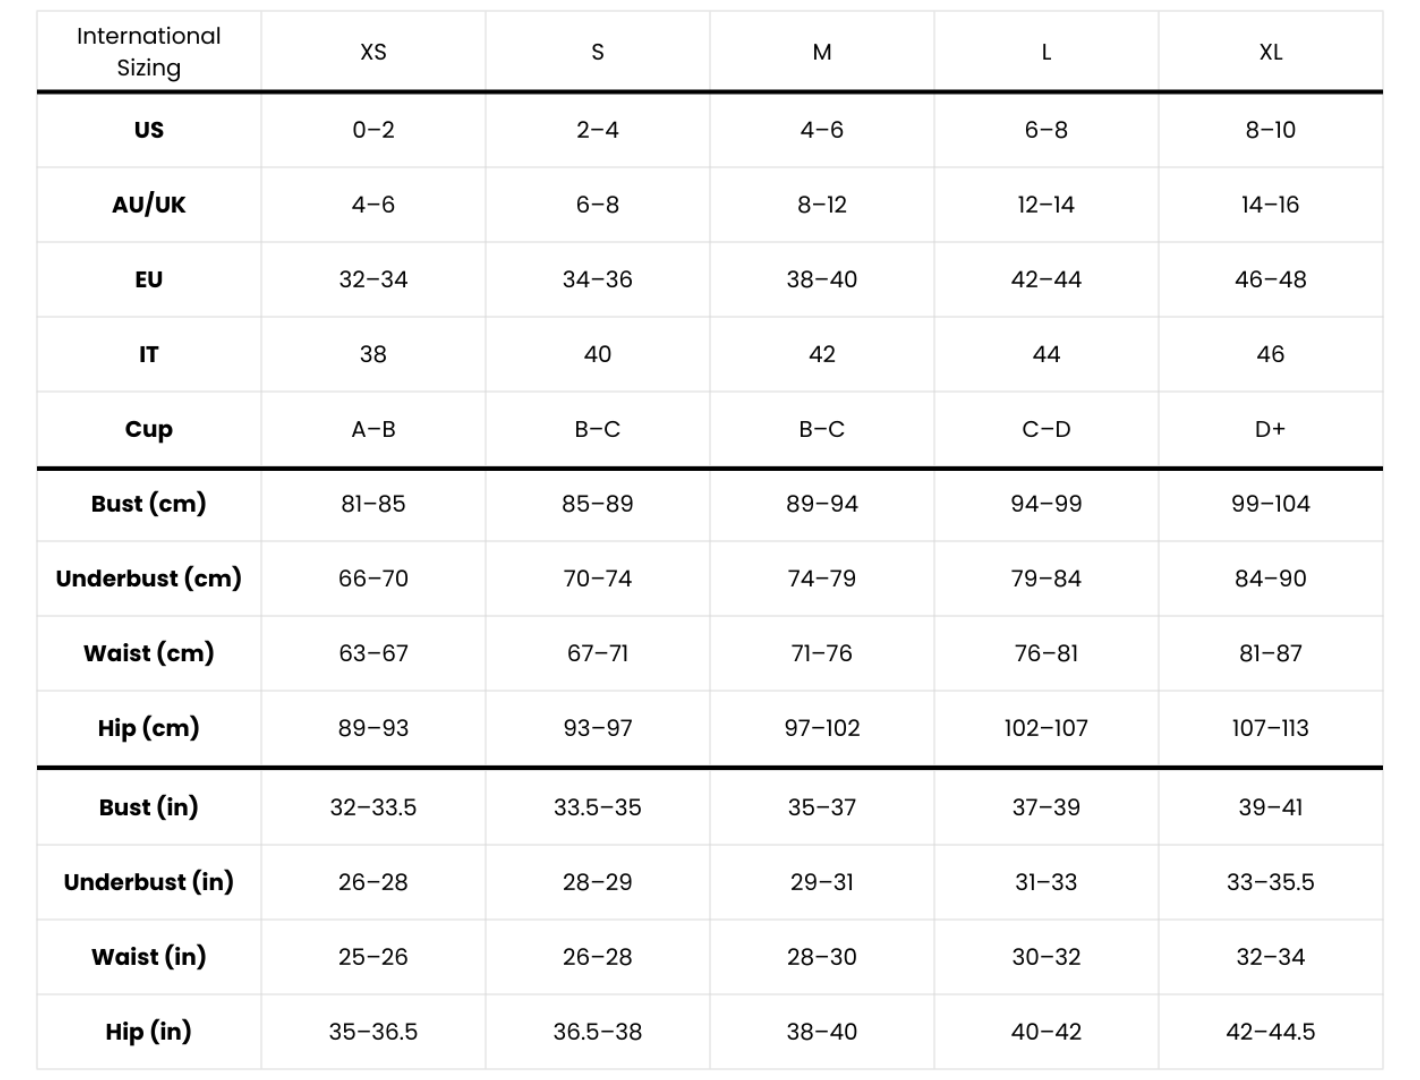Click the Underbust (in) row label

coord(149,882)
